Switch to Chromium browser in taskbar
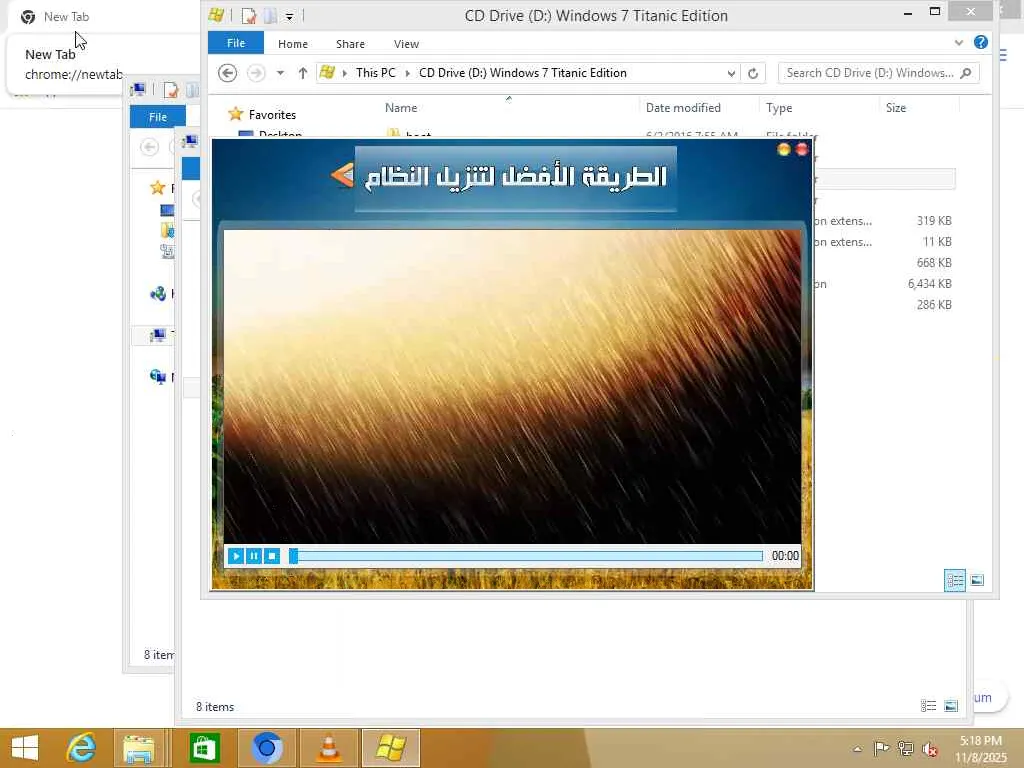Viewport: 1024px width, 768px height. [266, 748]
